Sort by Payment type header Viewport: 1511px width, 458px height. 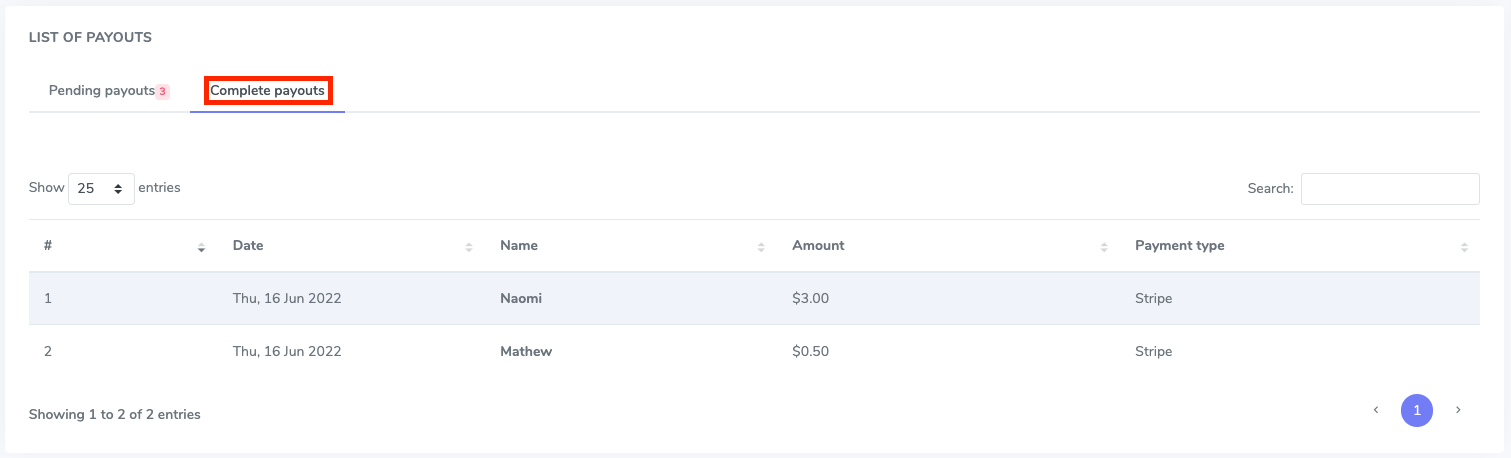pyautogui.click(x=1179, y=245)
